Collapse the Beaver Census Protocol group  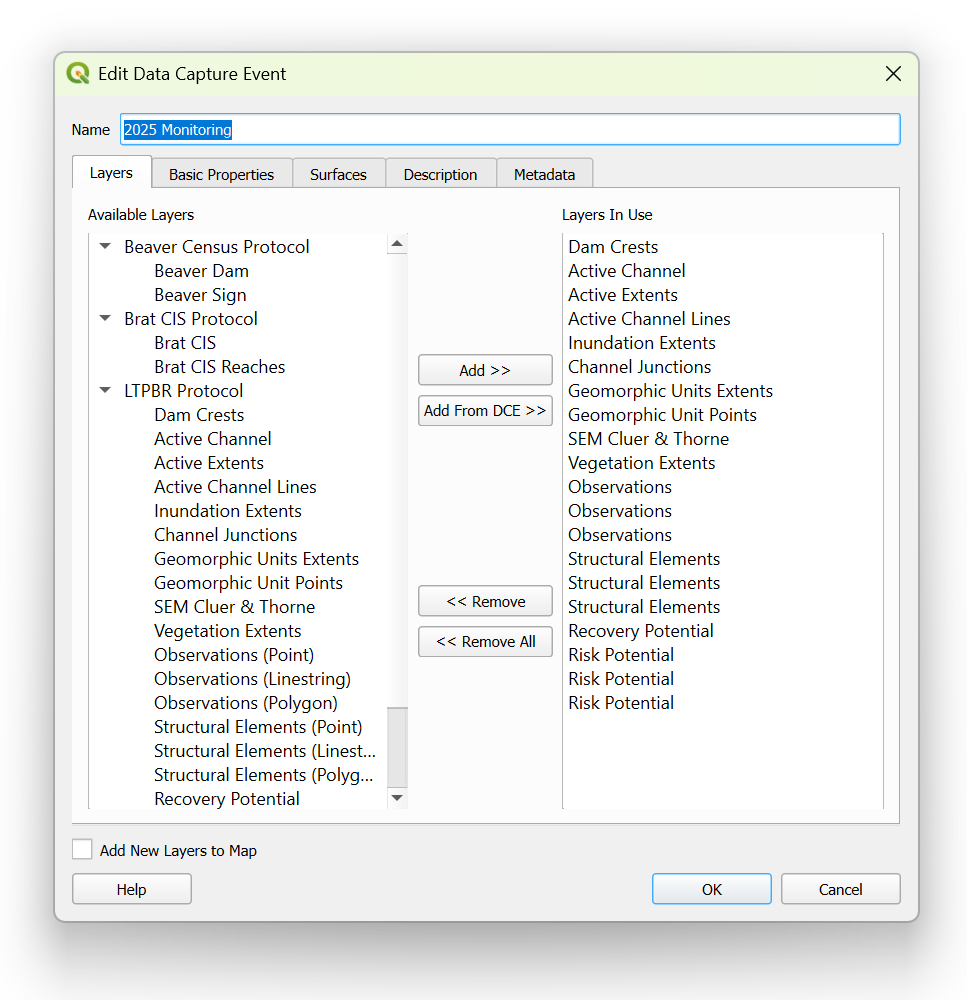pos(105,247)
